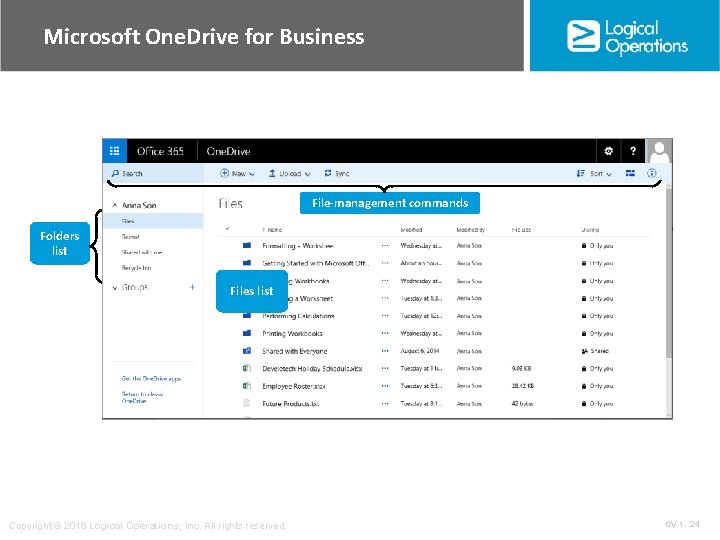Click in the Search box
Image resolution: width=720 pixels, height=540 pixels.
pyautogui.click(x=155, y=173)
